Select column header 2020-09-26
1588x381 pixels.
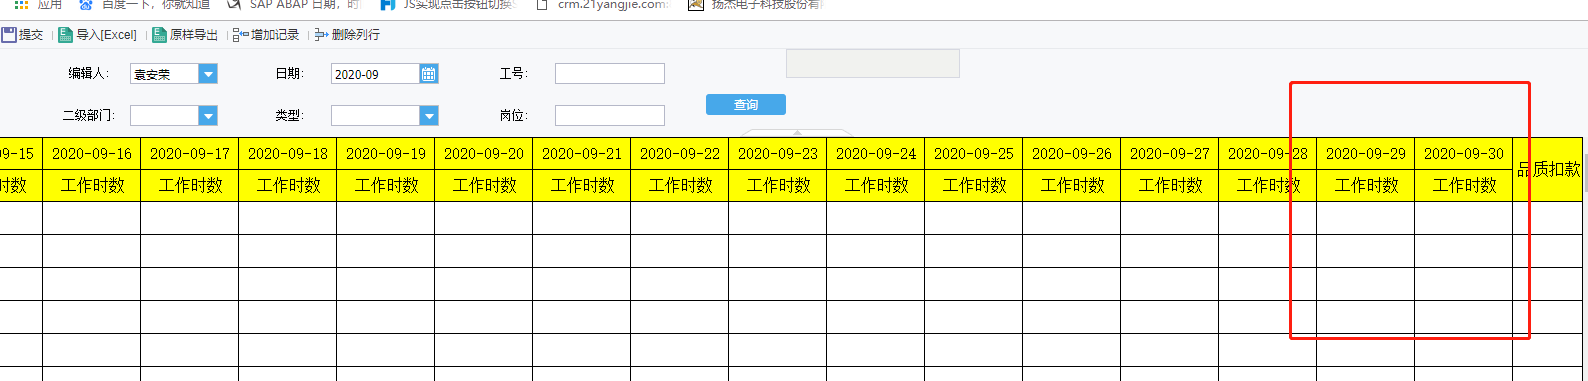pyautogui.click(x=1072, y=154)
